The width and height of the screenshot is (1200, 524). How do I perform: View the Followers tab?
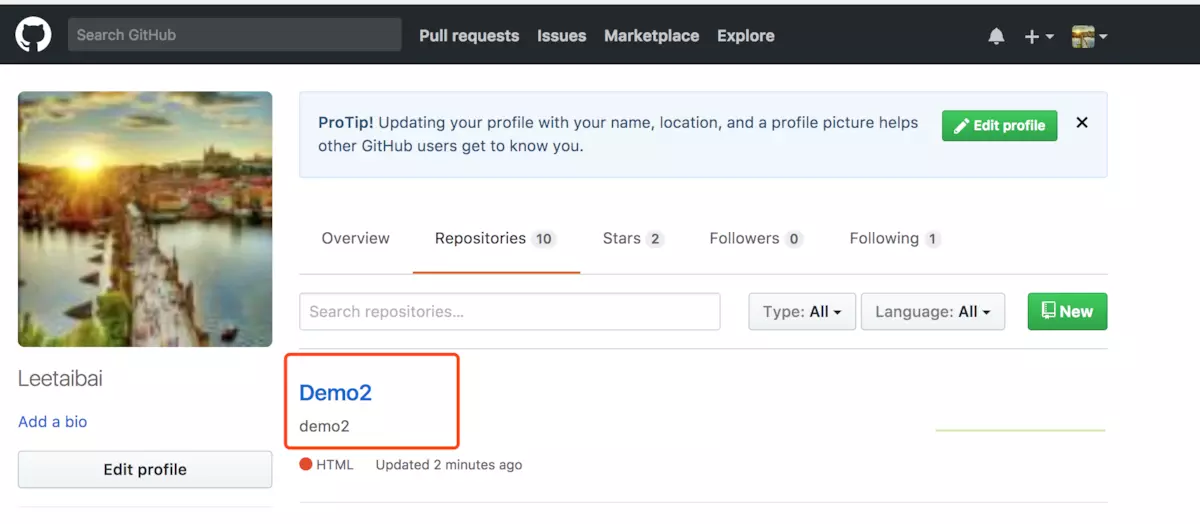click(x=756, y=238)
